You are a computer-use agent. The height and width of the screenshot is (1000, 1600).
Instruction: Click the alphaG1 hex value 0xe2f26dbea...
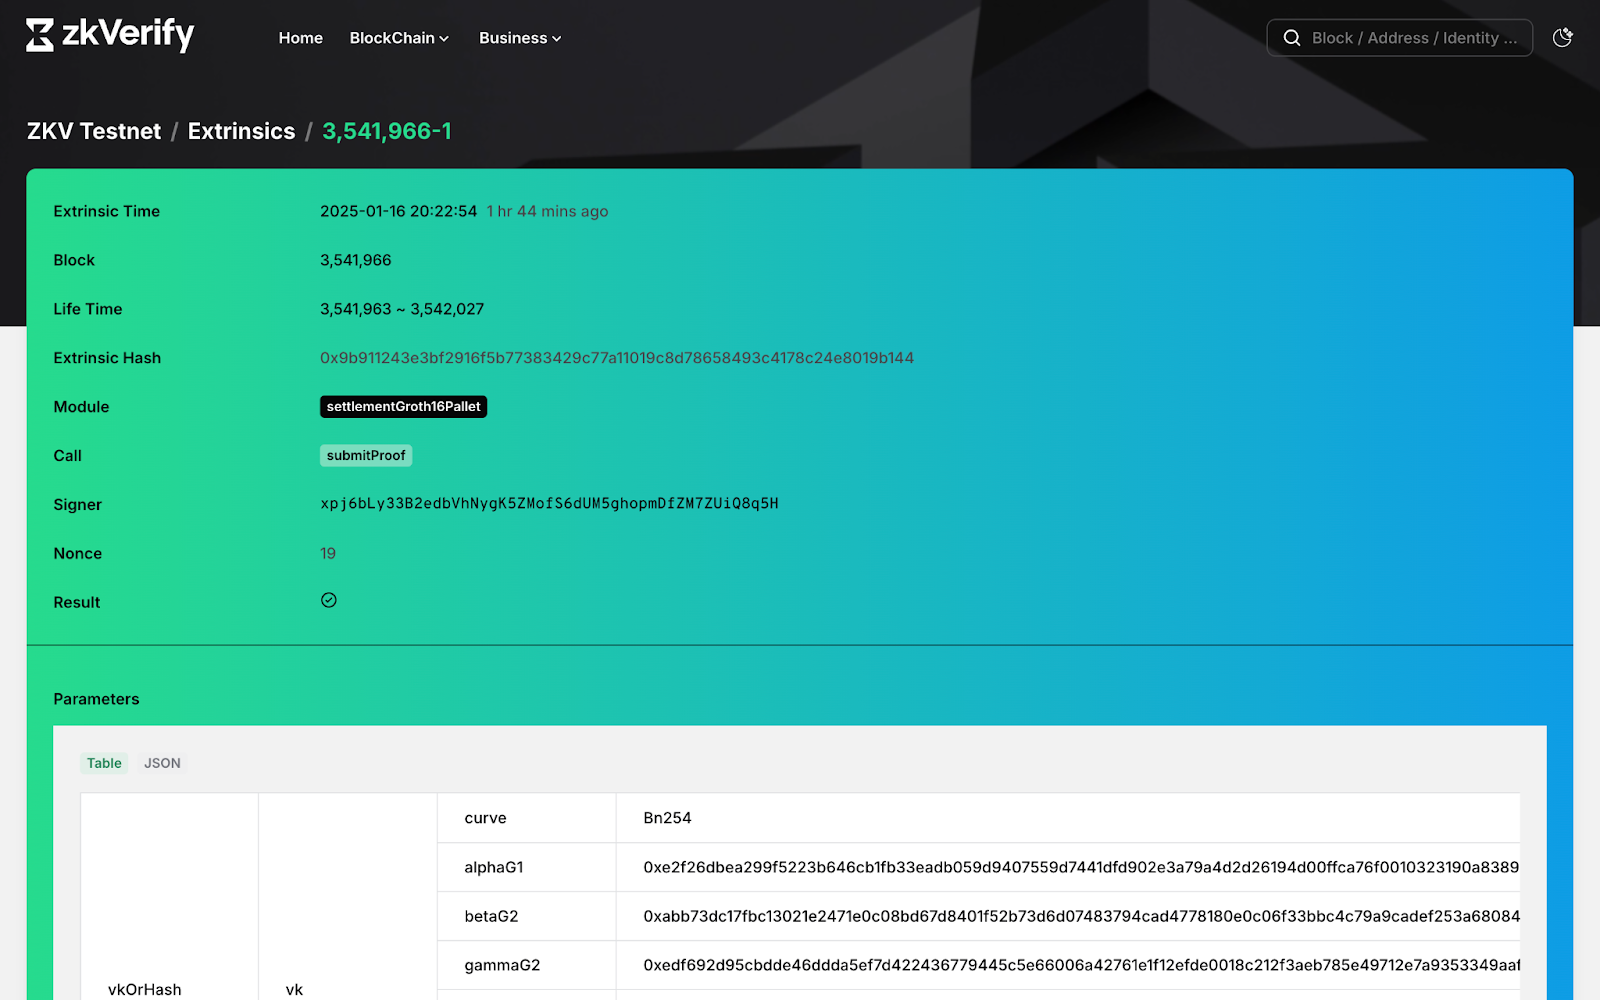click(1068, 867)
